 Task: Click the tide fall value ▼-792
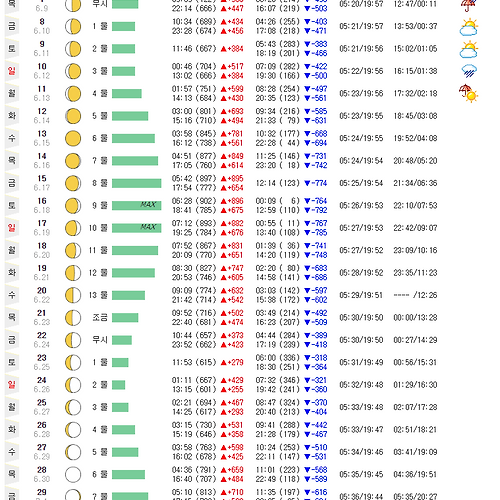tap(316, 210)
